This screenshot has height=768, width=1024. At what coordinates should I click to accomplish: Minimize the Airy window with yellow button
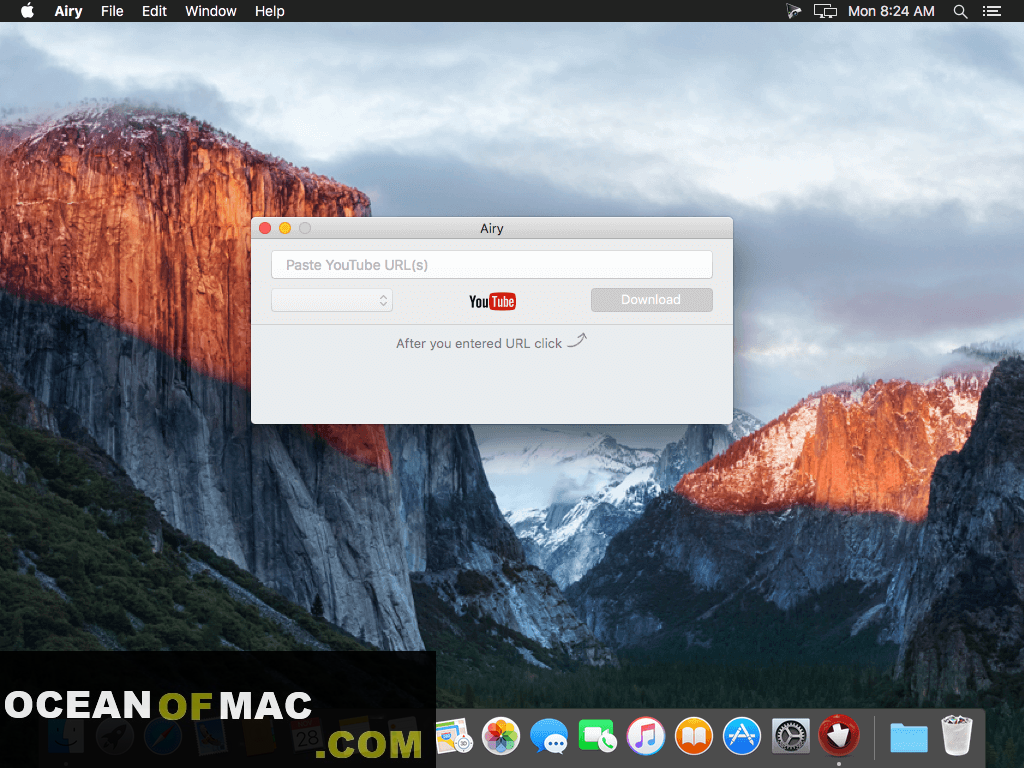tap(285, 228)
